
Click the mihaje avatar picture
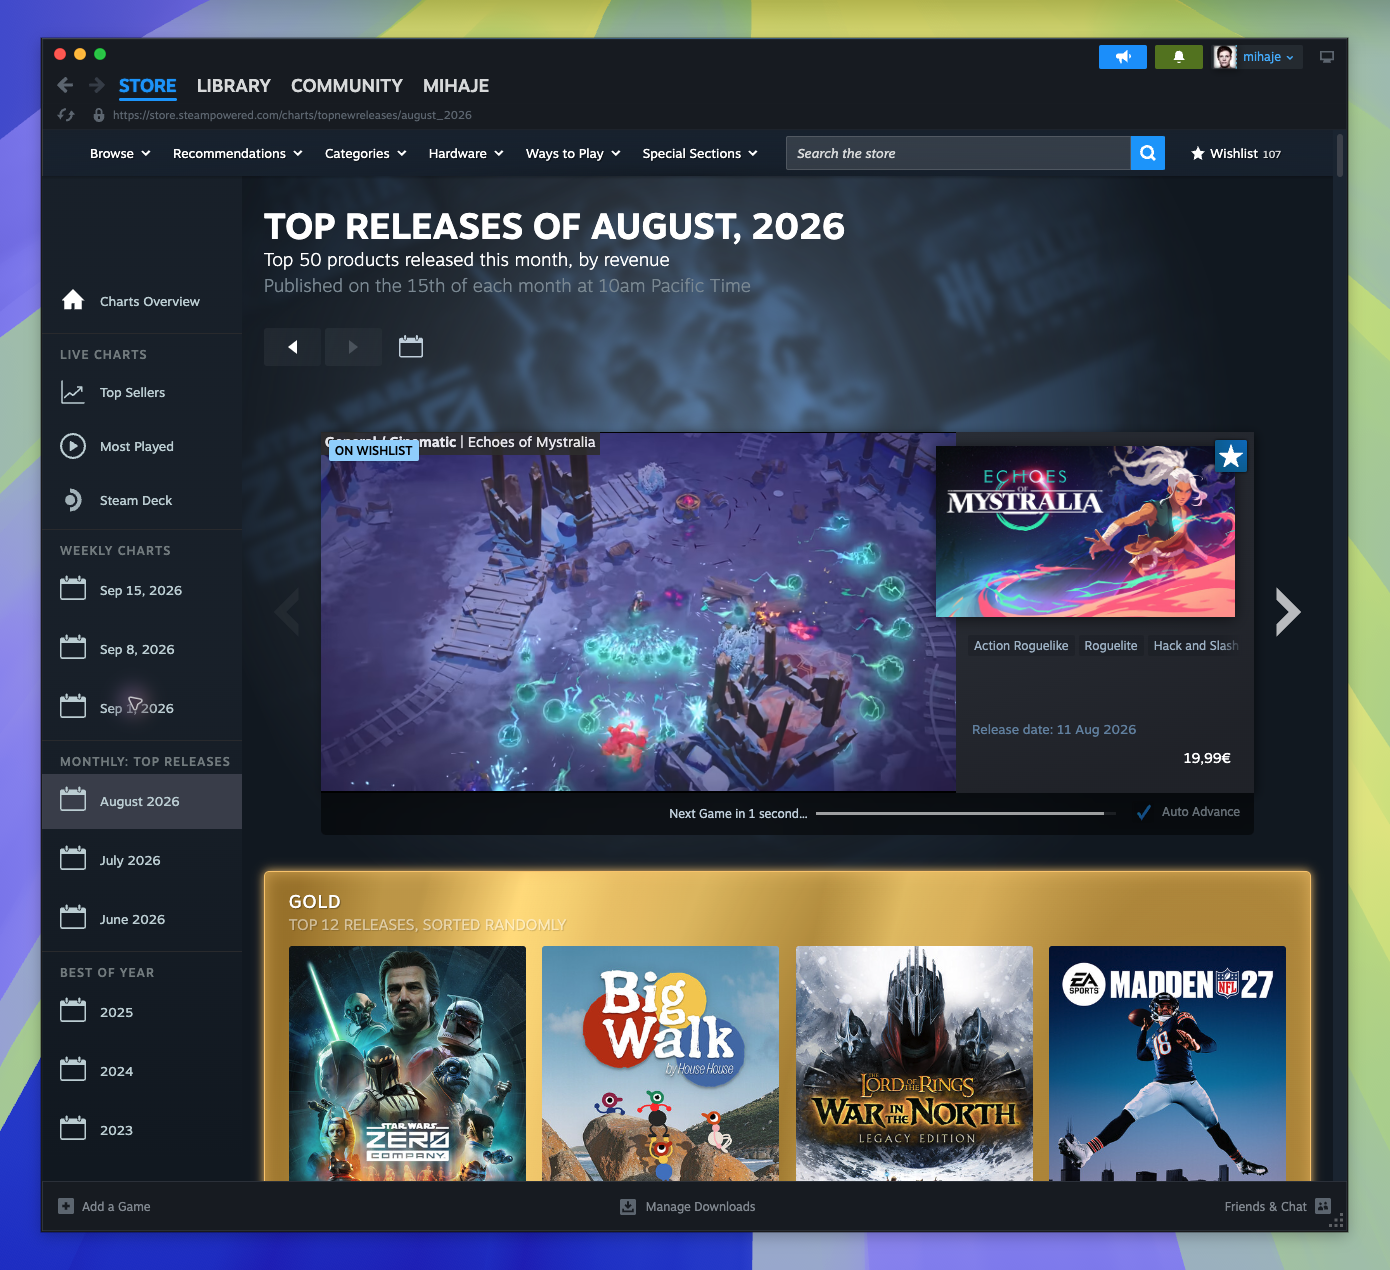pyautogui.click(x=1225, y=57)
